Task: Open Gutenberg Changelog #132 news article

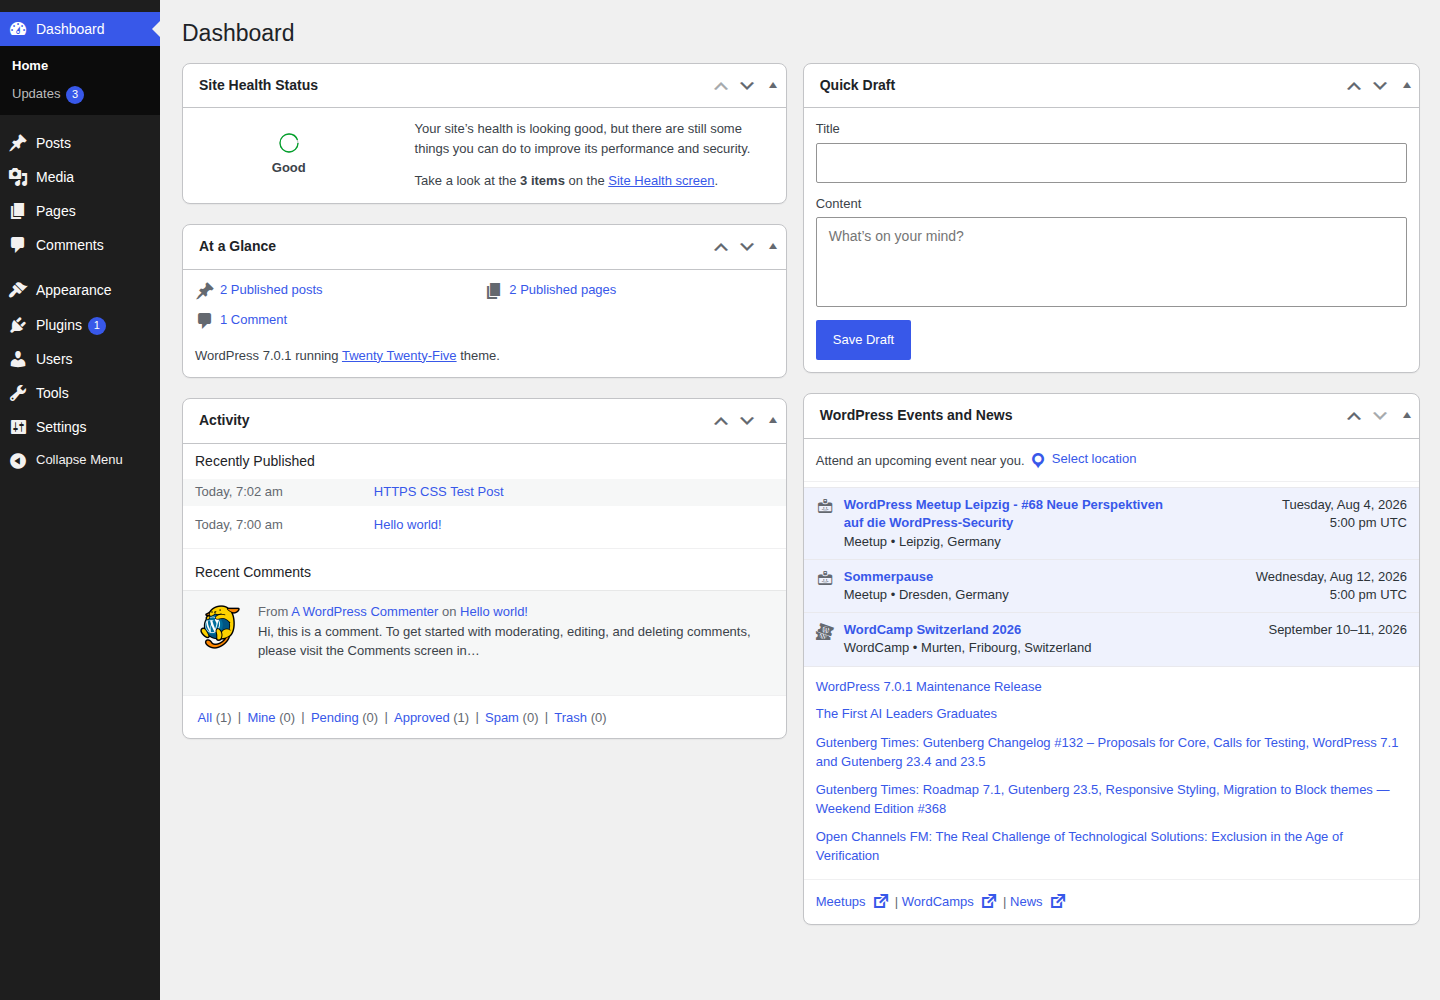Action: click(x=1107, y=752)
